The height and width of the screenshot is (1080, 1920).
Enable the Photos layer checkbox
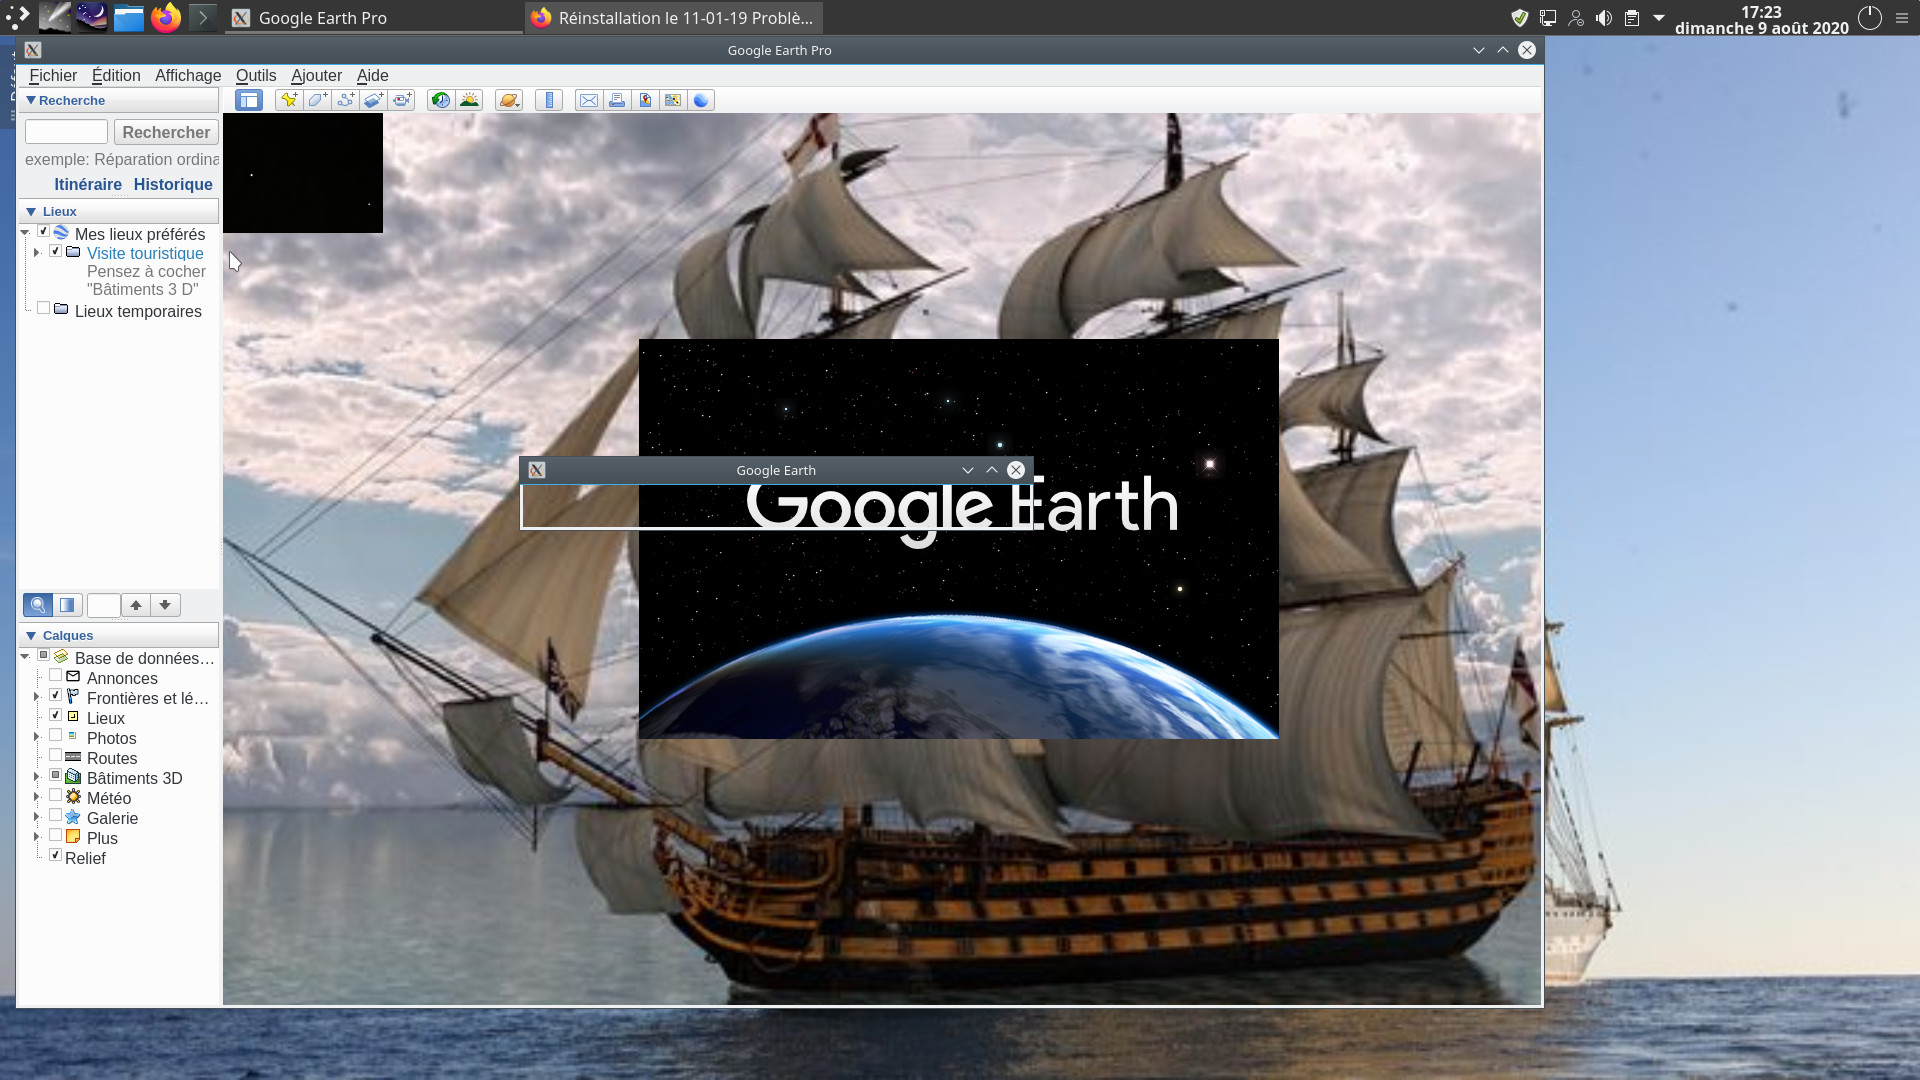point(55,736)
